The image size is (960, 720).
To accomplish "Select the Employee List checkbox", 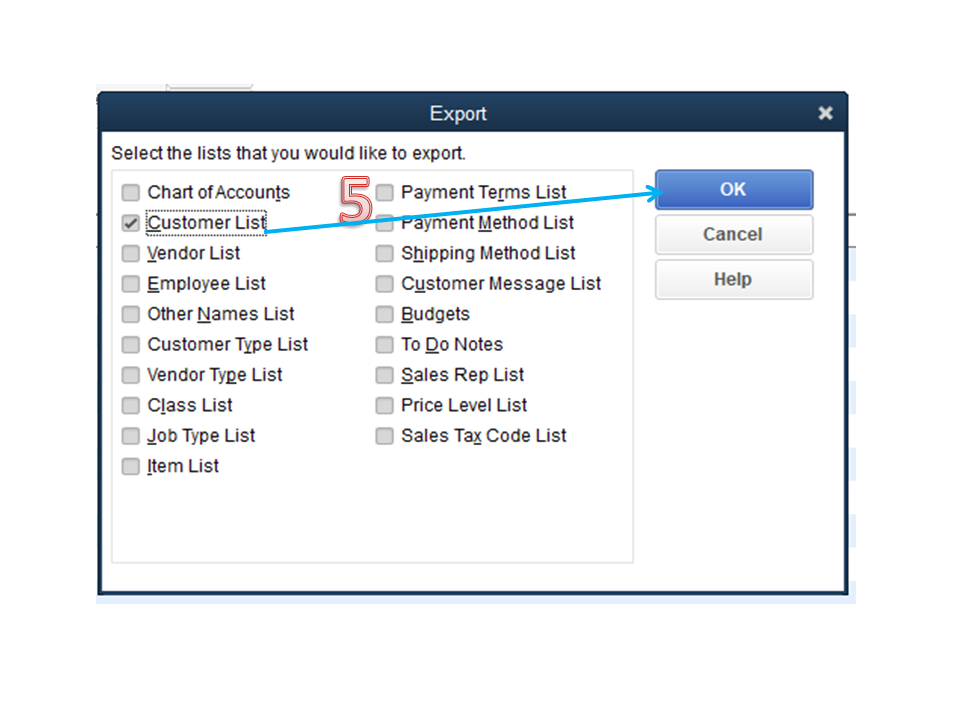I will tap(131, 284).
